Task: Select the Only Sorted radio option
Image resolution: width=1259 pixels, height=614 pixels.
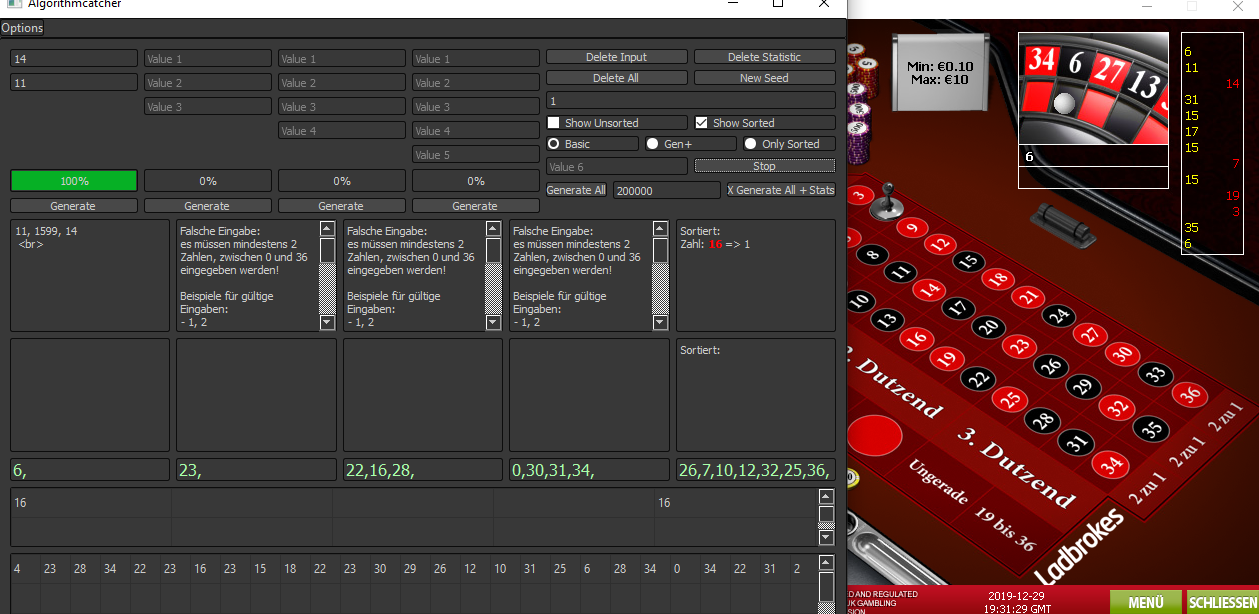Action: coord(750,144)
